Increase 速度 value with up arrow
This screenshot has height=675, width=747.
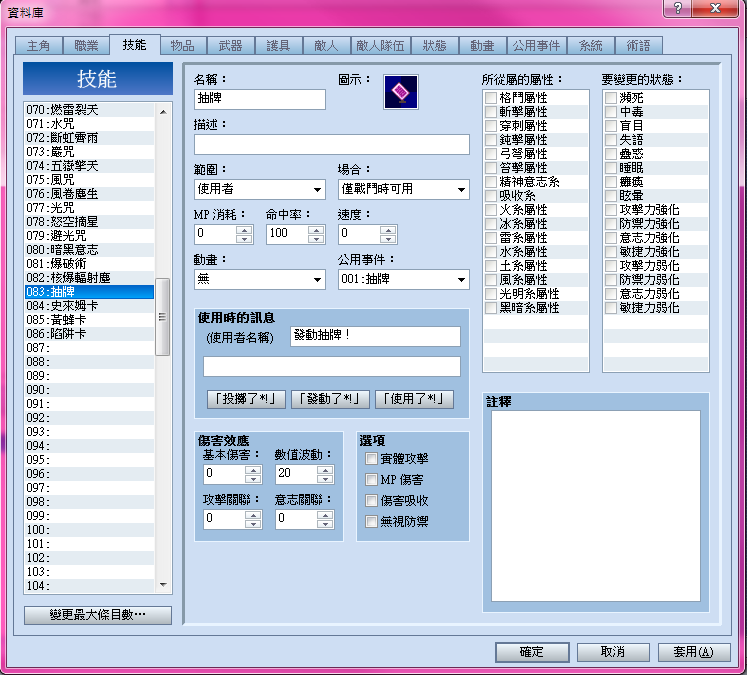point(388,230)
